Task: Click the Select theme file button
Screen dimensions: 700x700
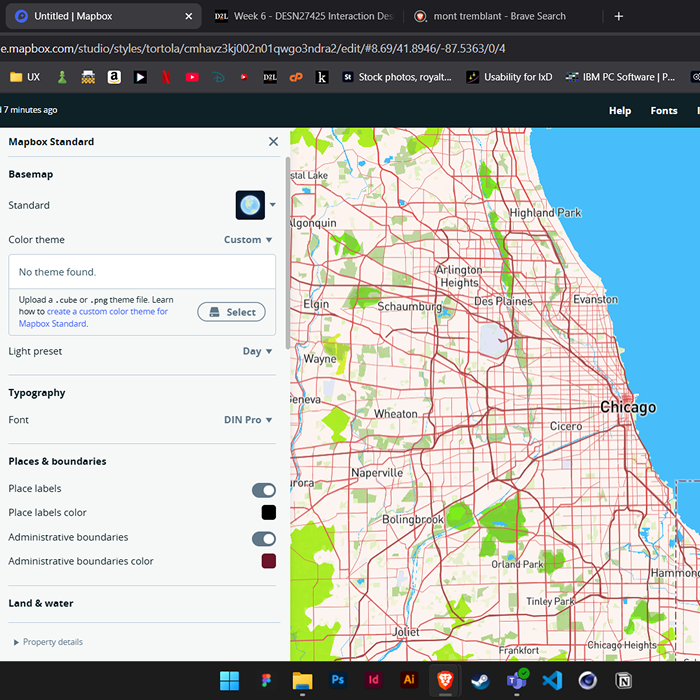Action: (x=231, y=312)
